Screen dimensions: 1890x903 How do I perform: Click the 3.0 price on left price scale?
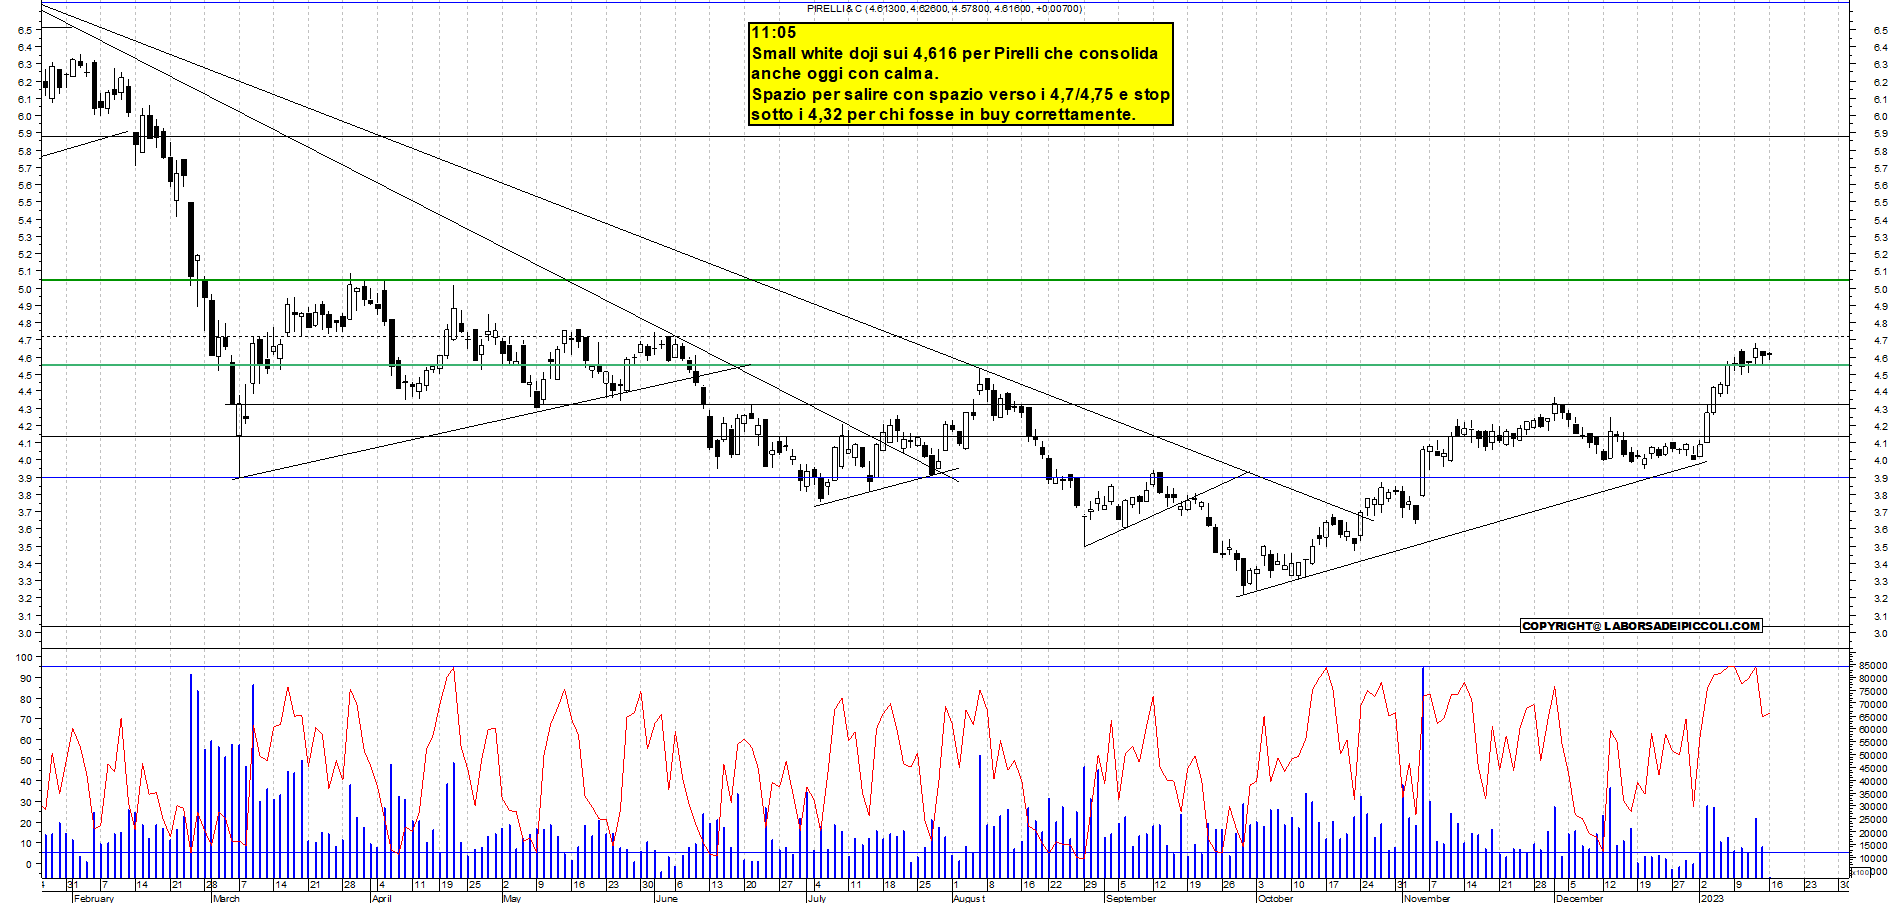[23, 633]
